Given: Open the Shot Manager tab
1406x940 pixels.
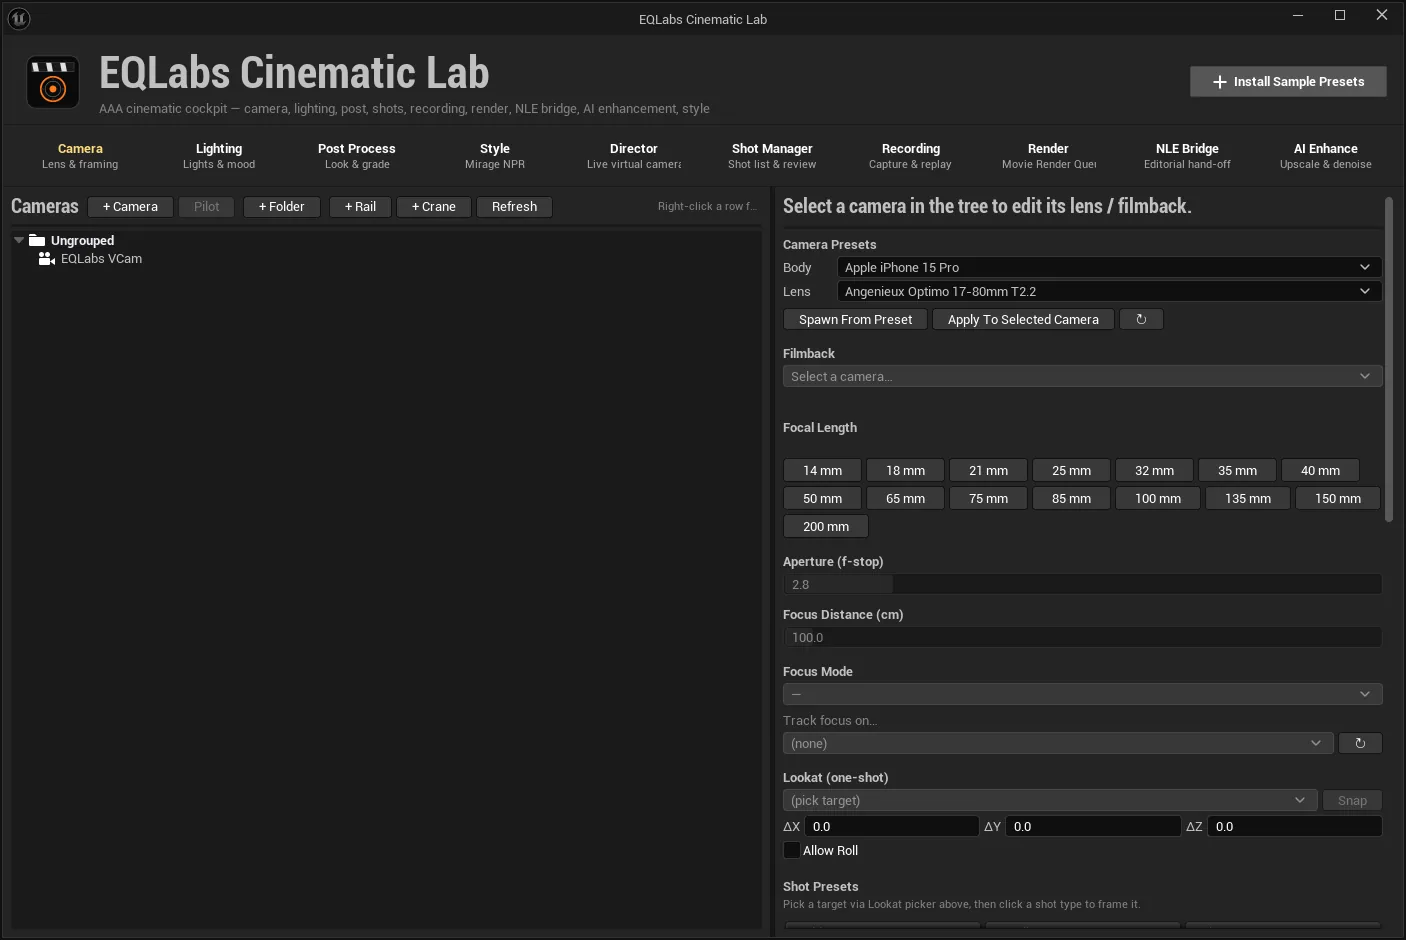Looking at the screenshot, I should [x=772, y=156].
